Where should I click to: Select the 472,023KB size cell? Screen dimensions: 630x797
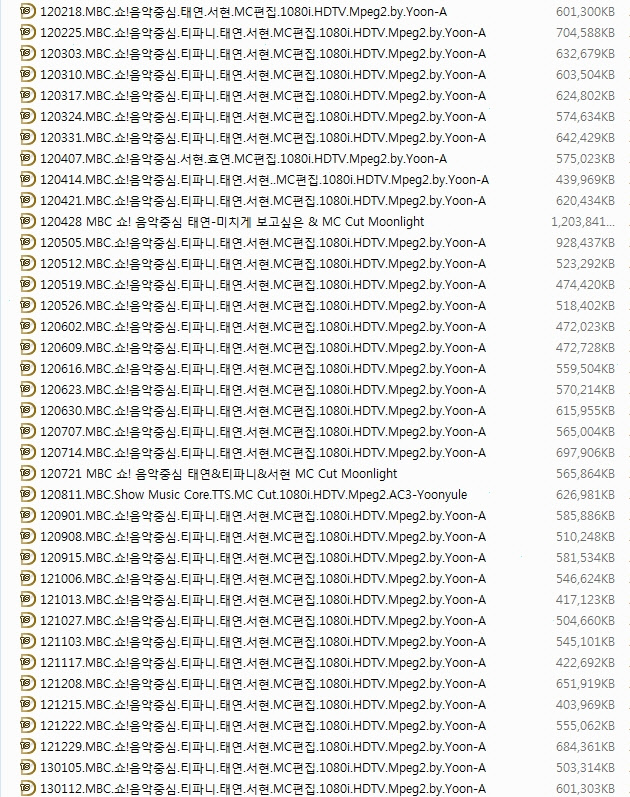click(585, 326)
